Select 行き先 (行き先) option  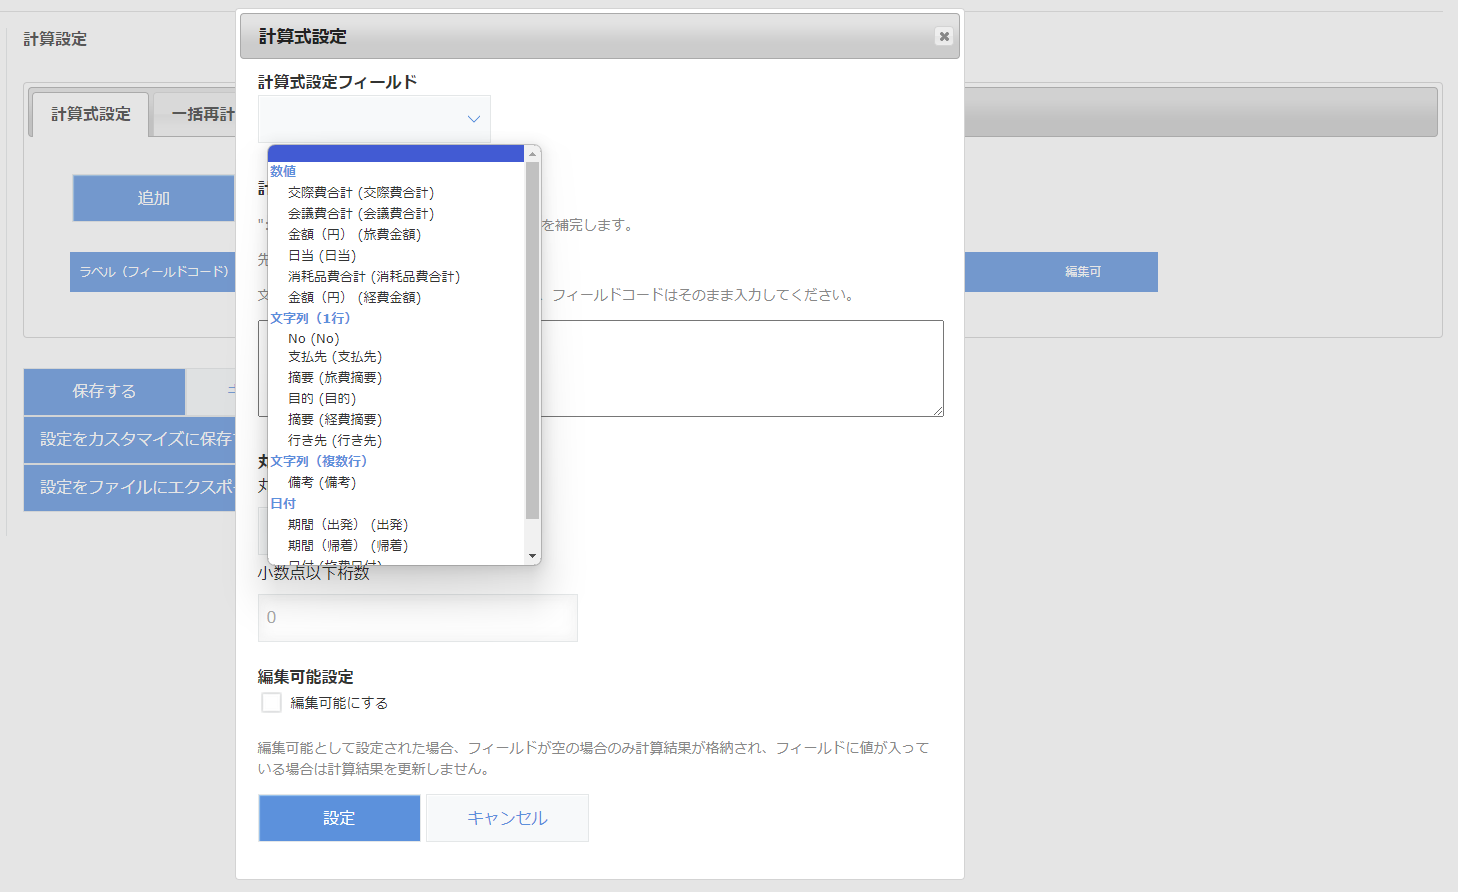click(334, 440)
